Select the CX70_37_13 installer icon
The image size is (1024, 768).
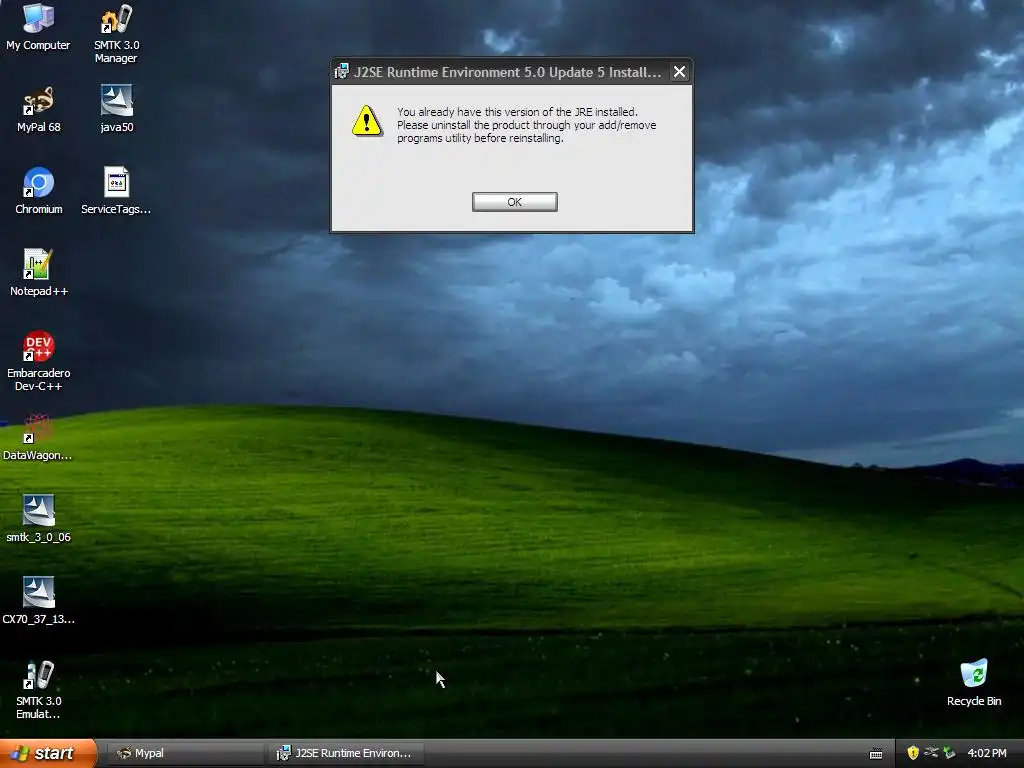point(39,601)
